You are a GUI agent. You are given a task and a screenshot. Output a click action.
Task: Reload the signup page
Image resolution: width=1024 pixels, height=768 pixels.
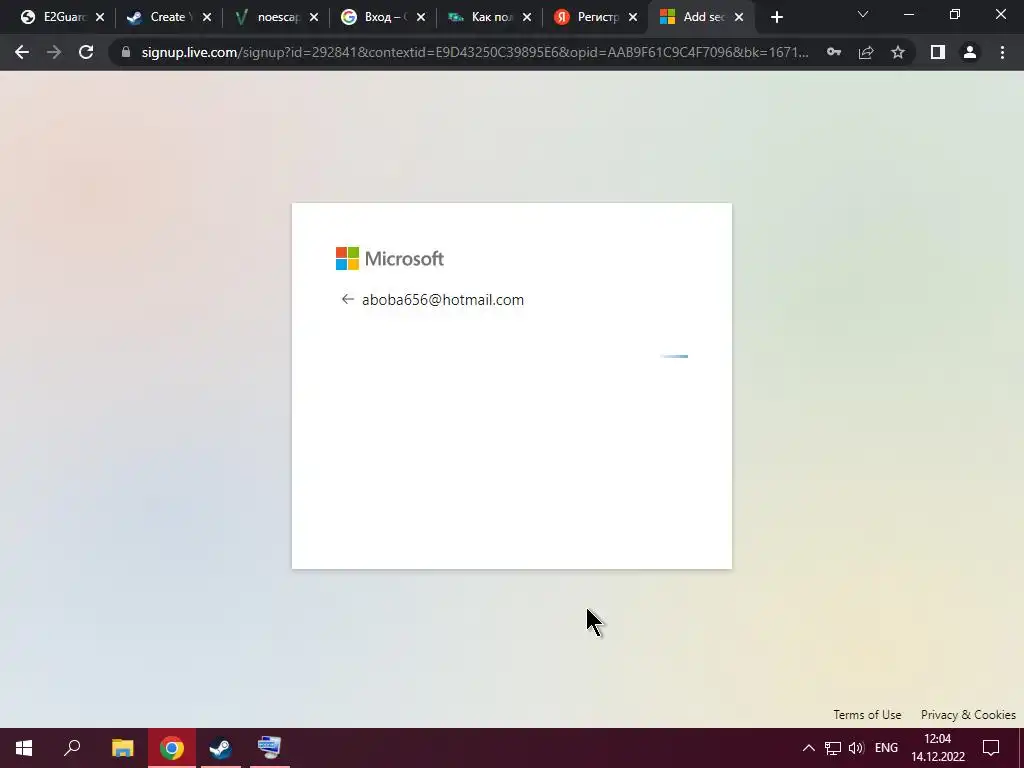86,52
